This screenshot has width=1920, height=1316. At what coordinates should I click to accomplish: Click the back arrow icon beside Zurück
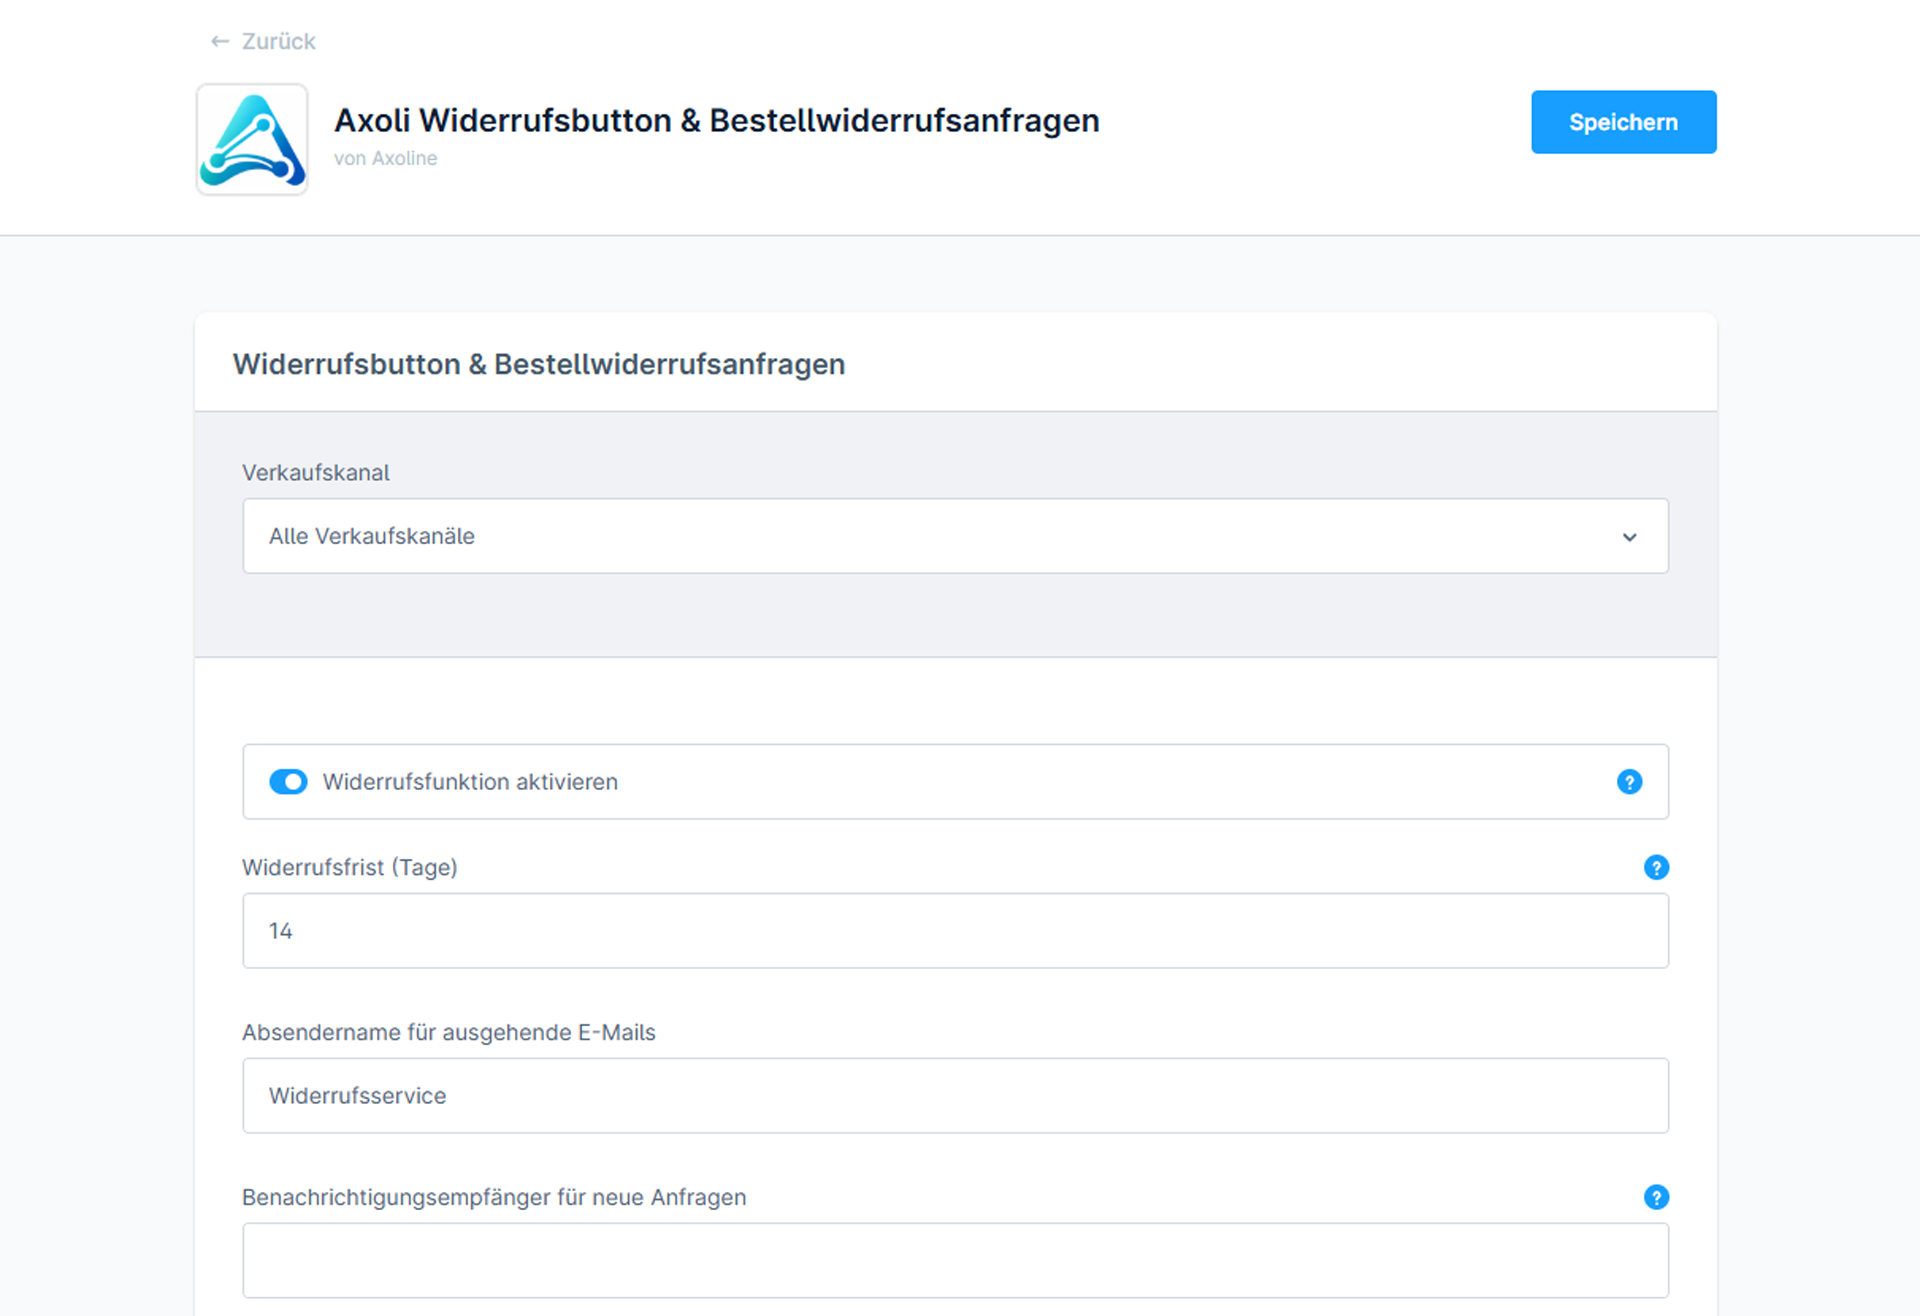(220, 41)
